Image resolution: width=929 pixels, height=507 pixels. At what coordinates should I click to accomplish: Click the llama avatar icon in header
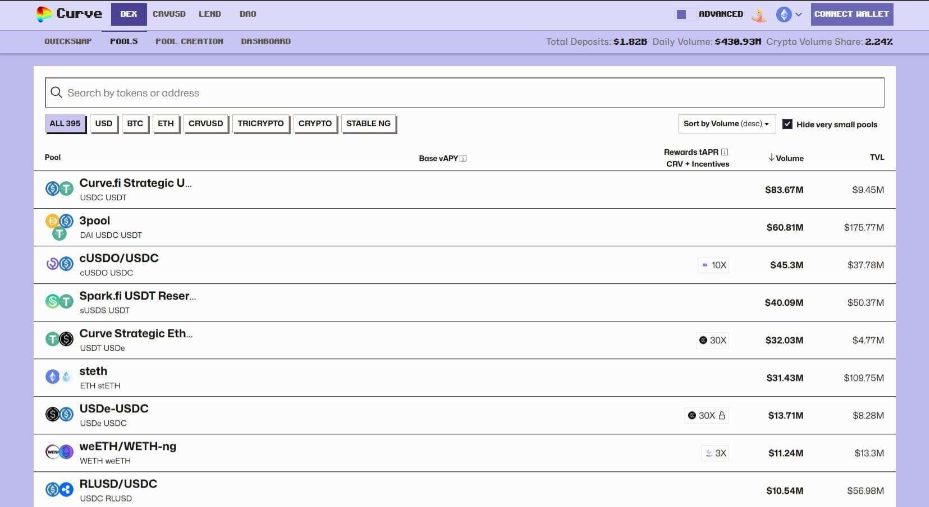[x=759, y=14]
